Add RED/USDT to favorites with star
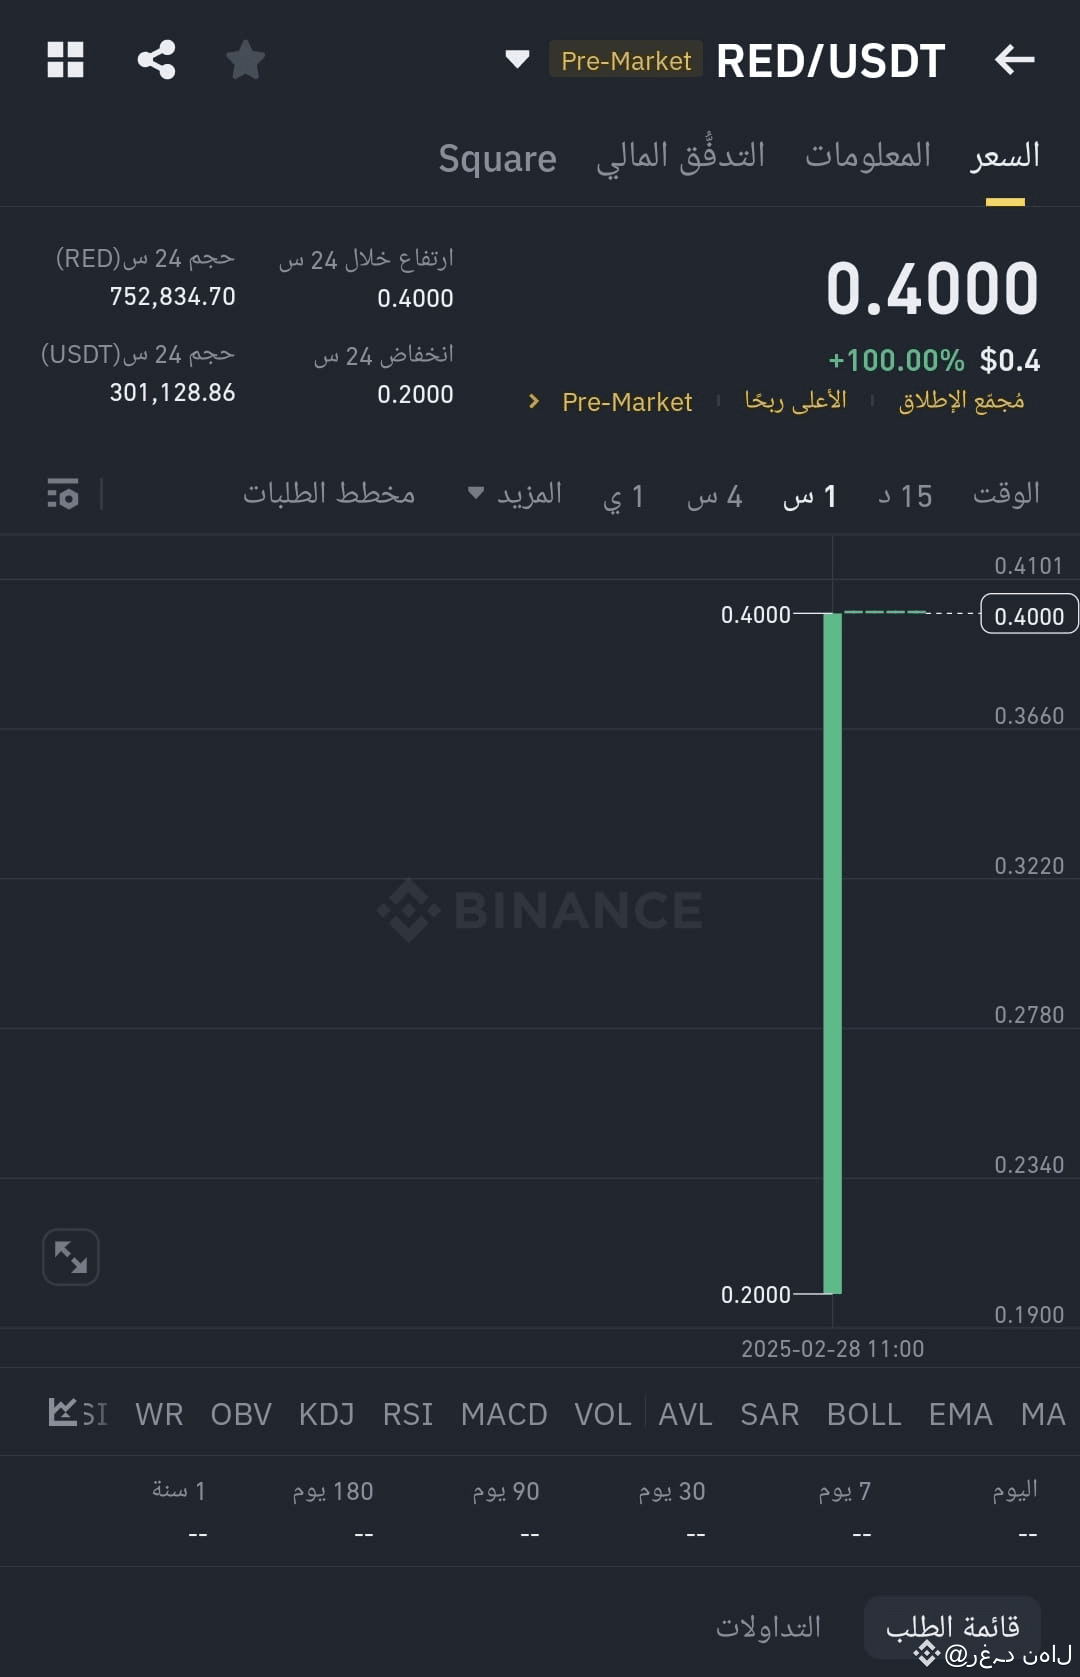This screenshot has width=1080, height=1677. click(x=245, y=60)
